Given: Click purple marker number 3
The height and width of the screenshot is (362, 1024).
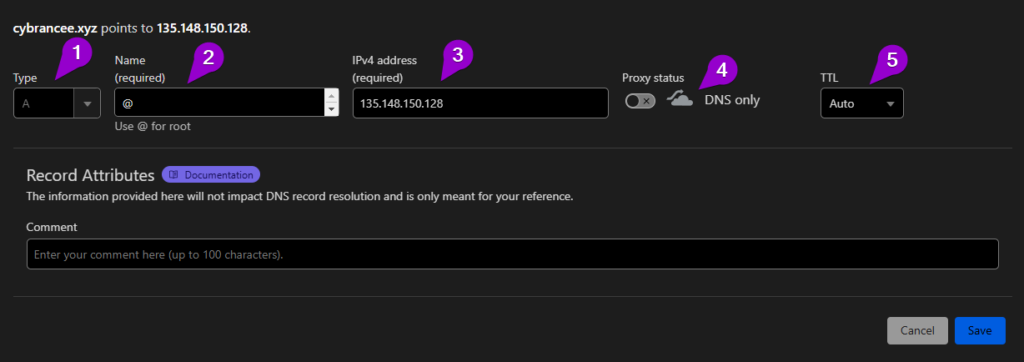Looking at the screenshot, I should 458,53.
